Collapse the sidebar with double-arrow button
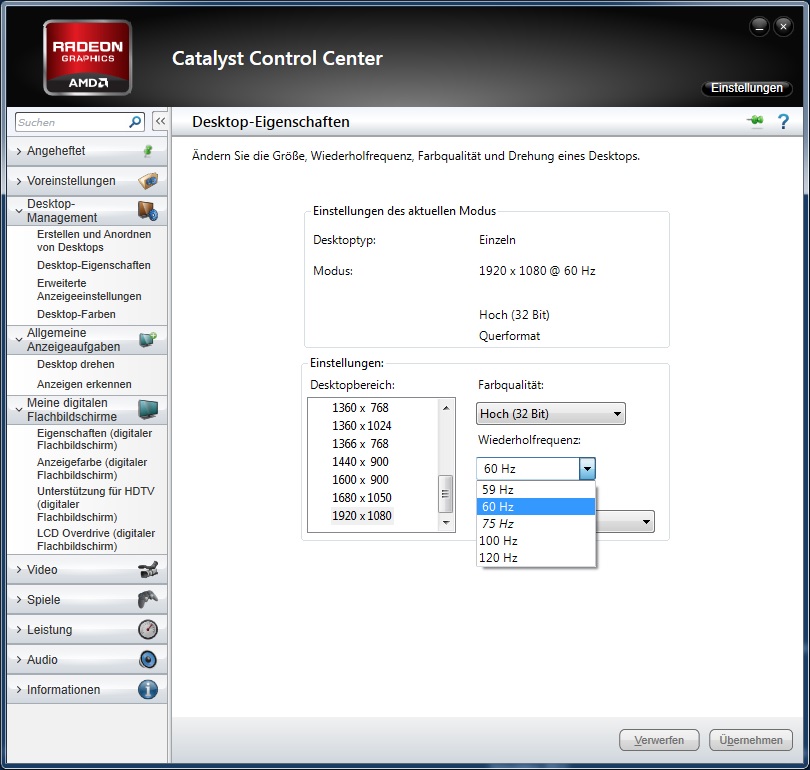The image size is (810, 770). [160, 122]
